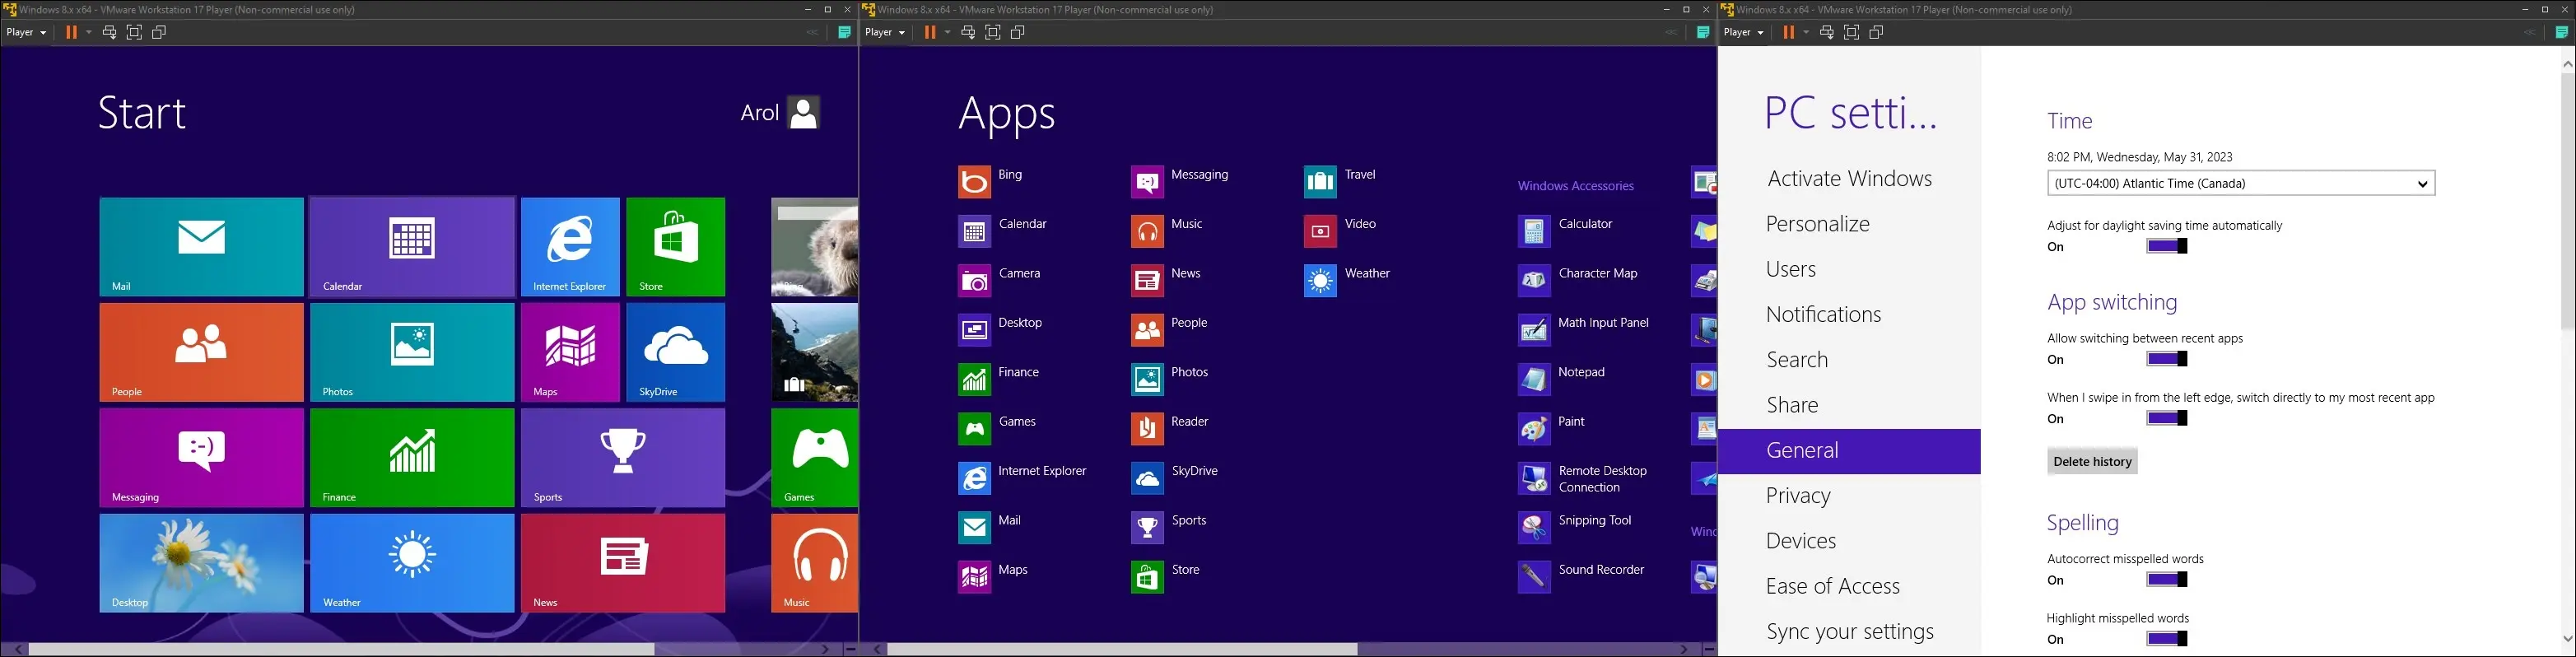Open Player menu in first VMware window
Image resolution: width=2576 pixels, height=657 pixels.
coord(26,32)
